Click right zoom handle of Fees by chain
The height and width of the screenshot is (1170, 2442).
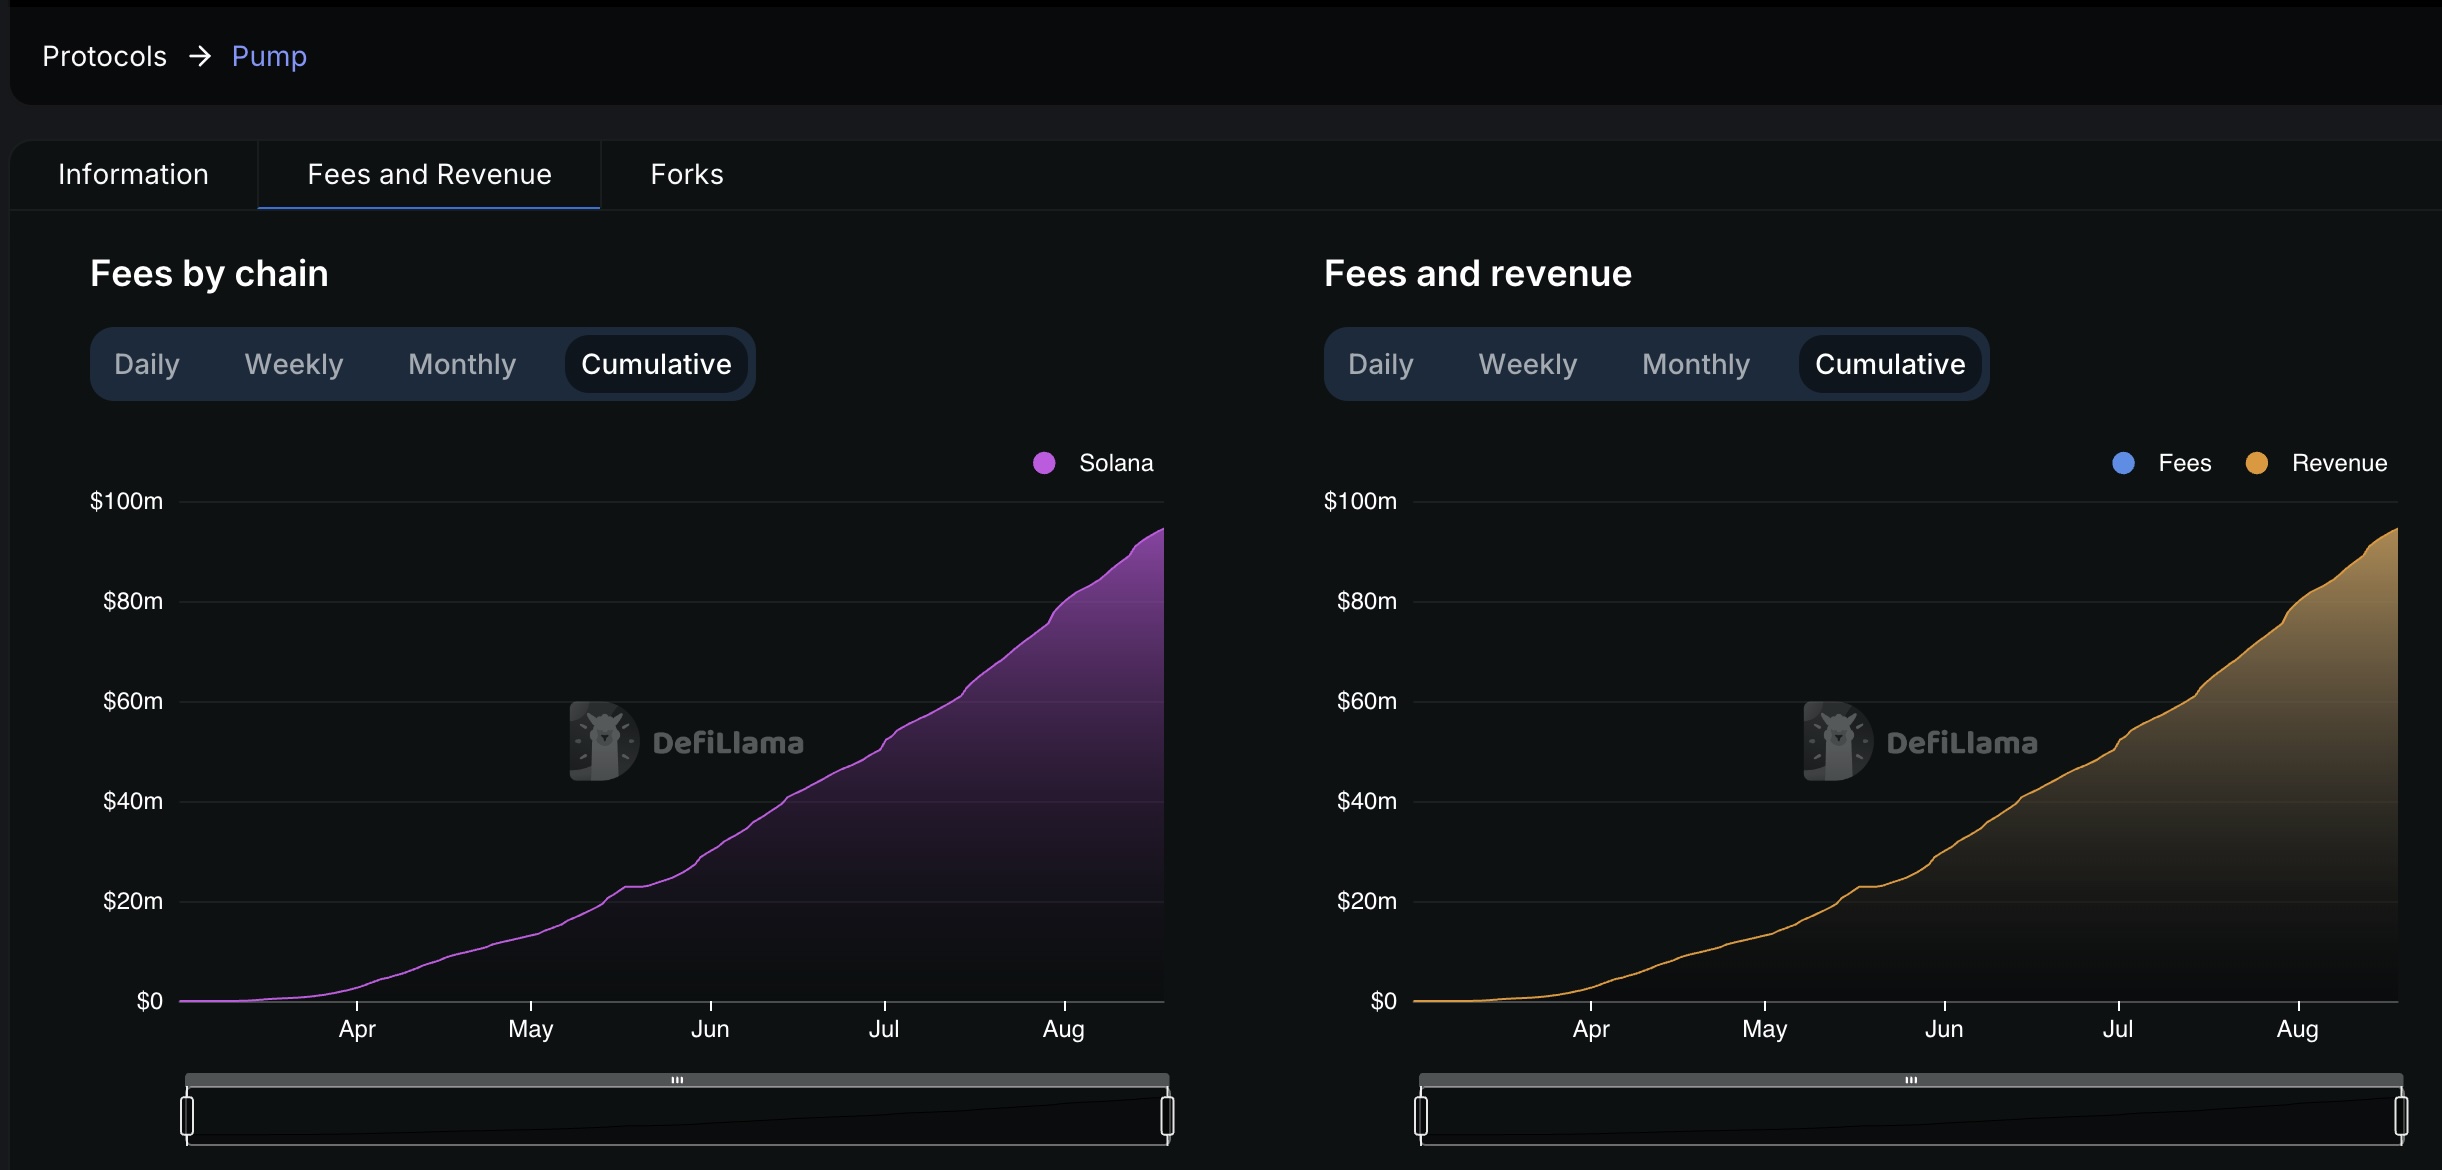tap(1167, 1115)
